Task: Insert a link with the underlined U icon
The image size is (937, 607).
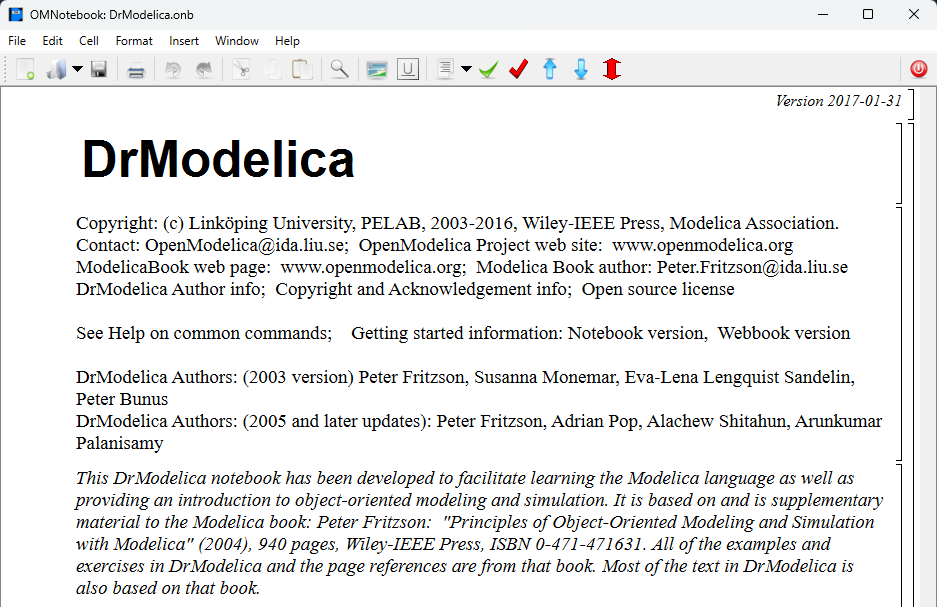Action: (x=408, y=69)
